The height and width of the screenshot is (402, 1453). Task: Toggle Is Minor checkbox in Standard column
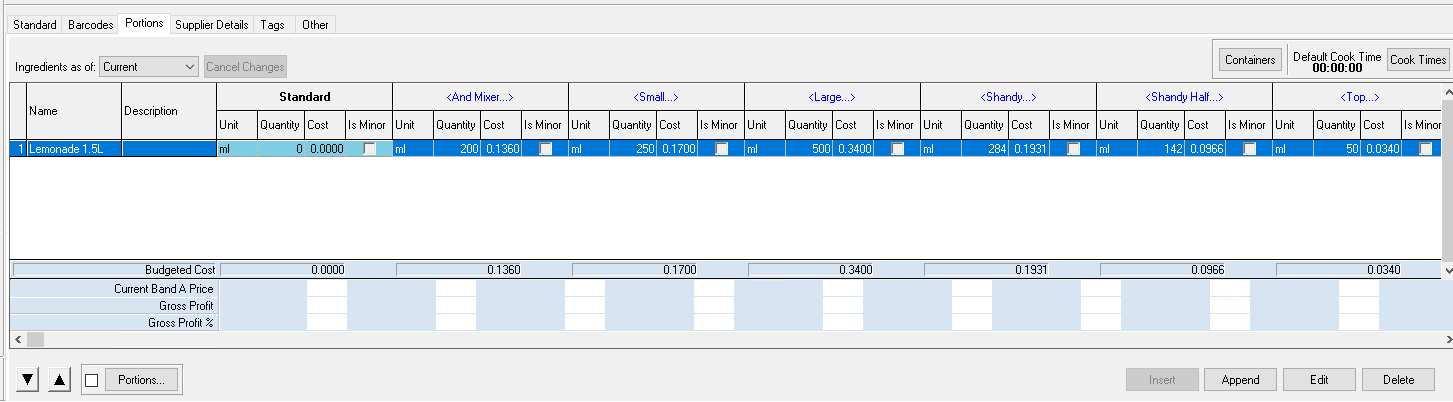click(370, 149)
